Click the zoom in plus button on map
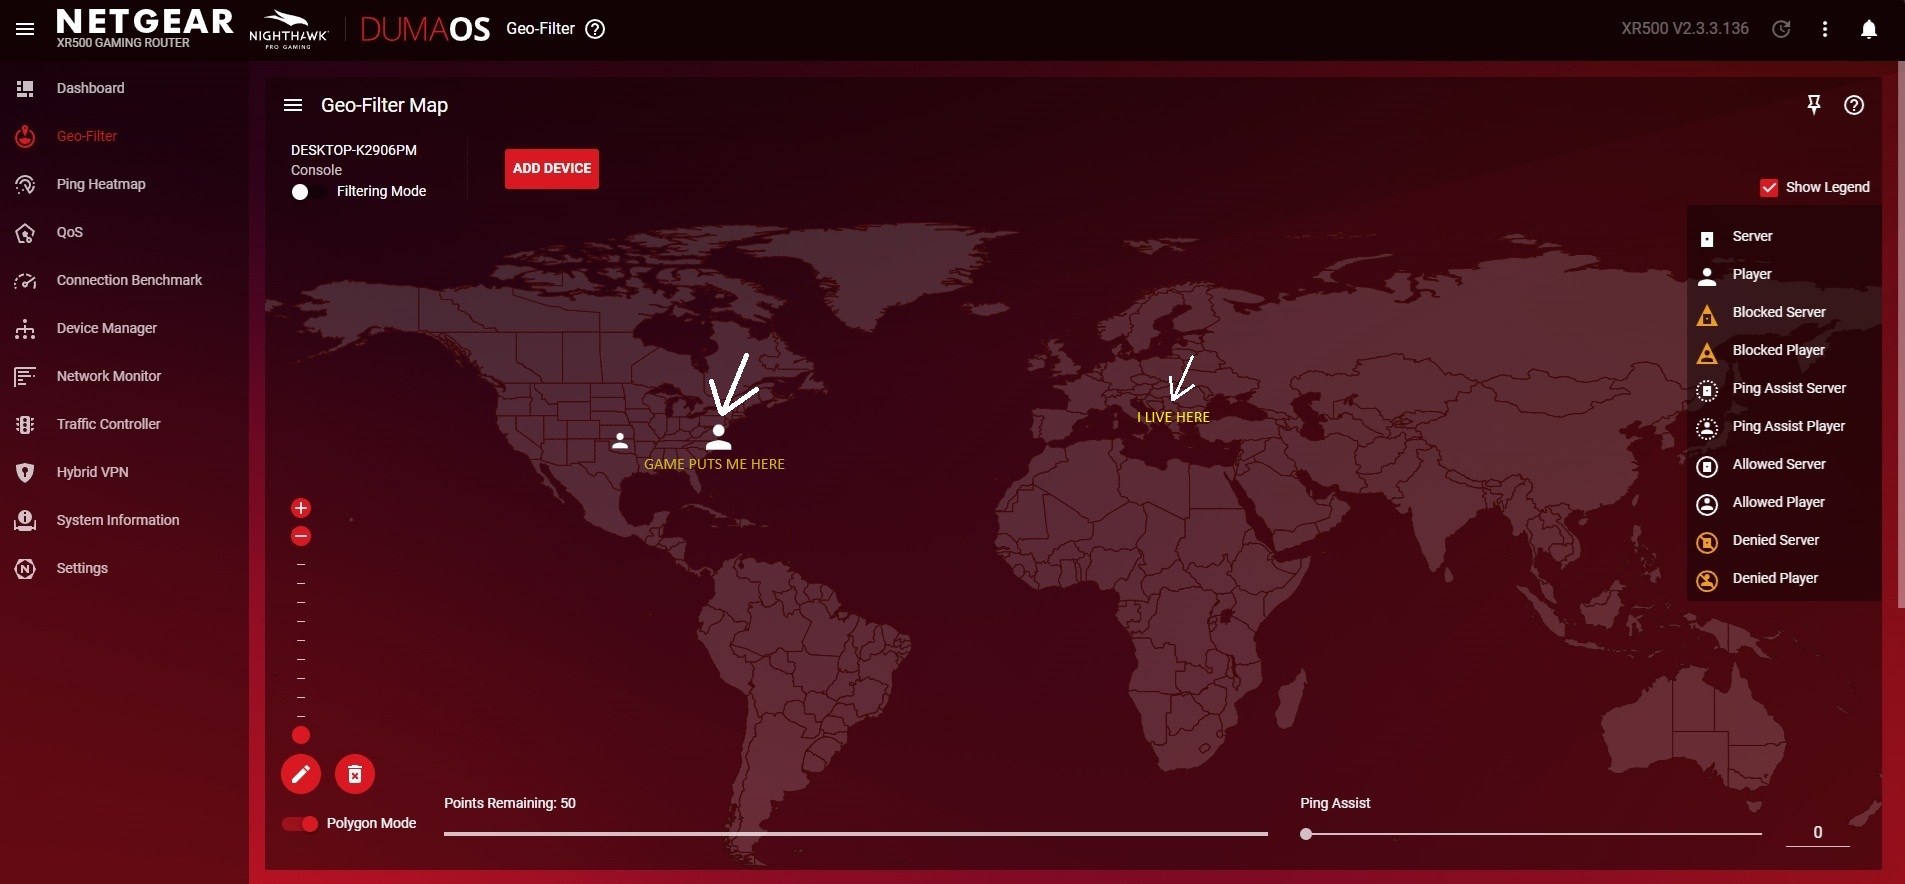This screenshot has width=1905, height=884. (x=301, y=508)
